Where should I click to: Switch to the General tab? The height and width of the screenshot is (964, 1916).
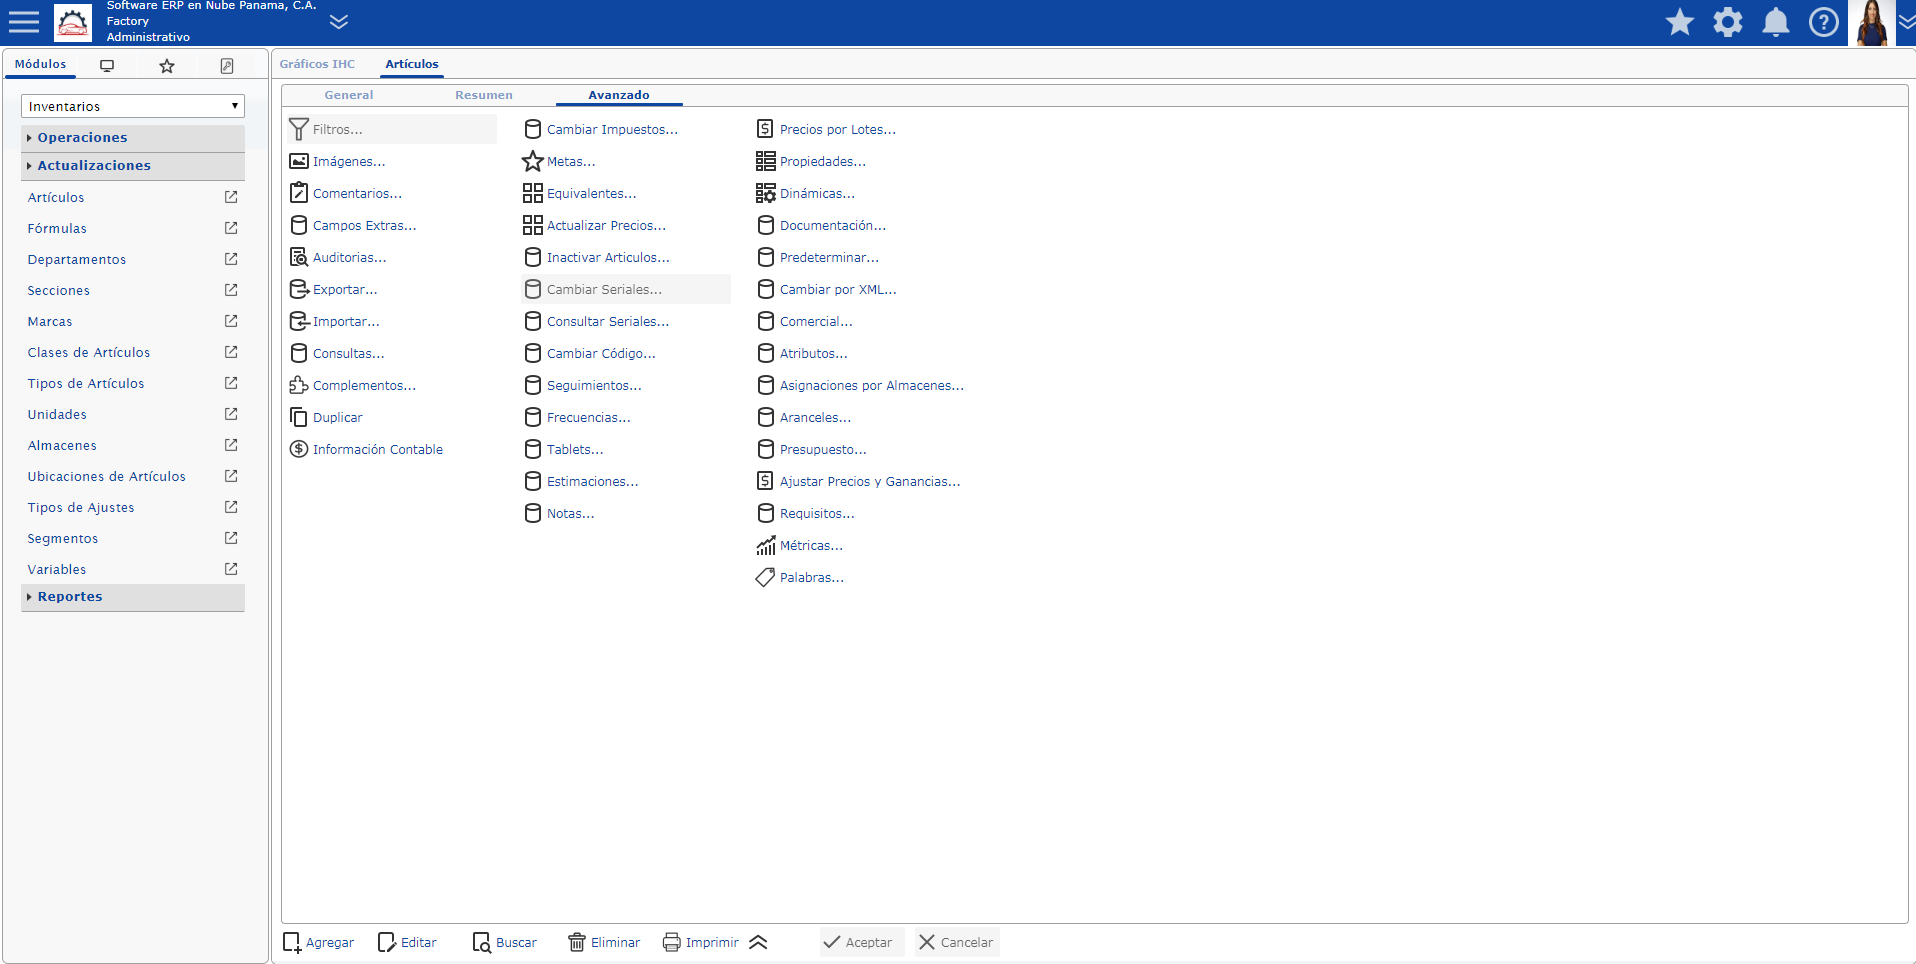[x=349, y=95]
